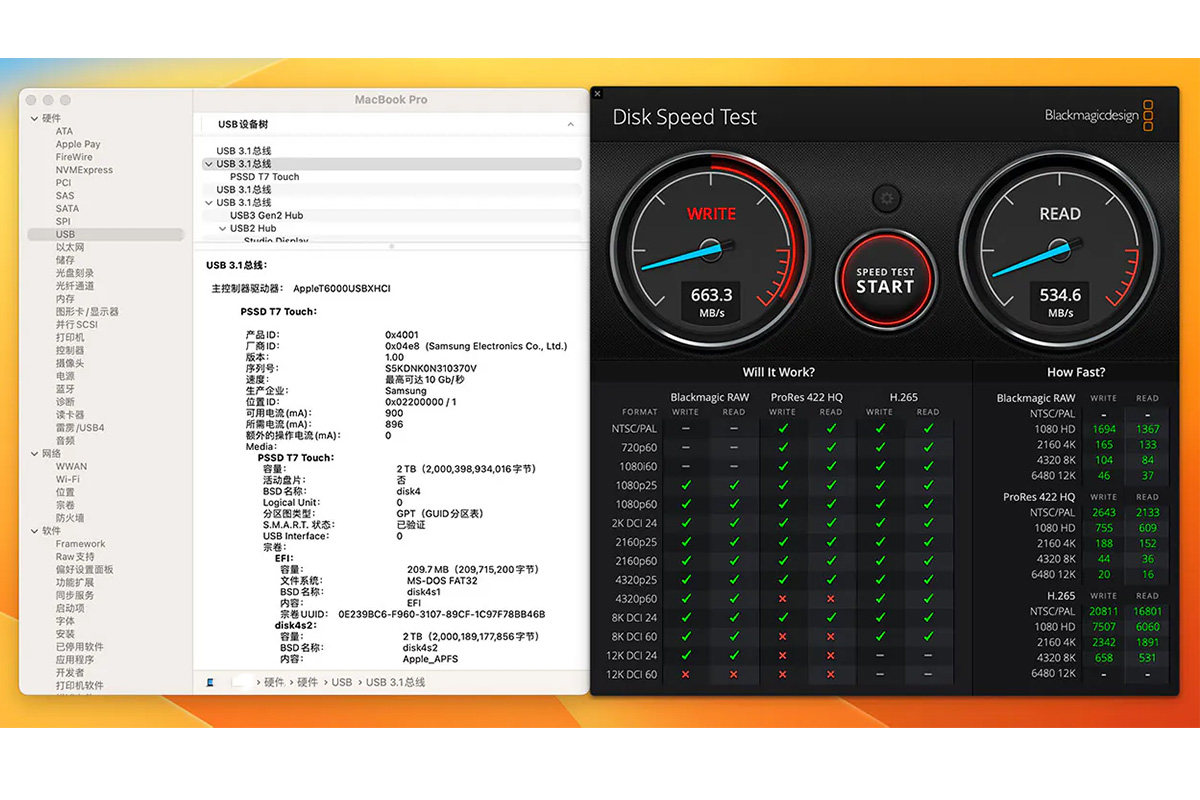Viewport: 1200px width, 800px height.
Task: Click the split pane divider handle
Action: point(391,246)
